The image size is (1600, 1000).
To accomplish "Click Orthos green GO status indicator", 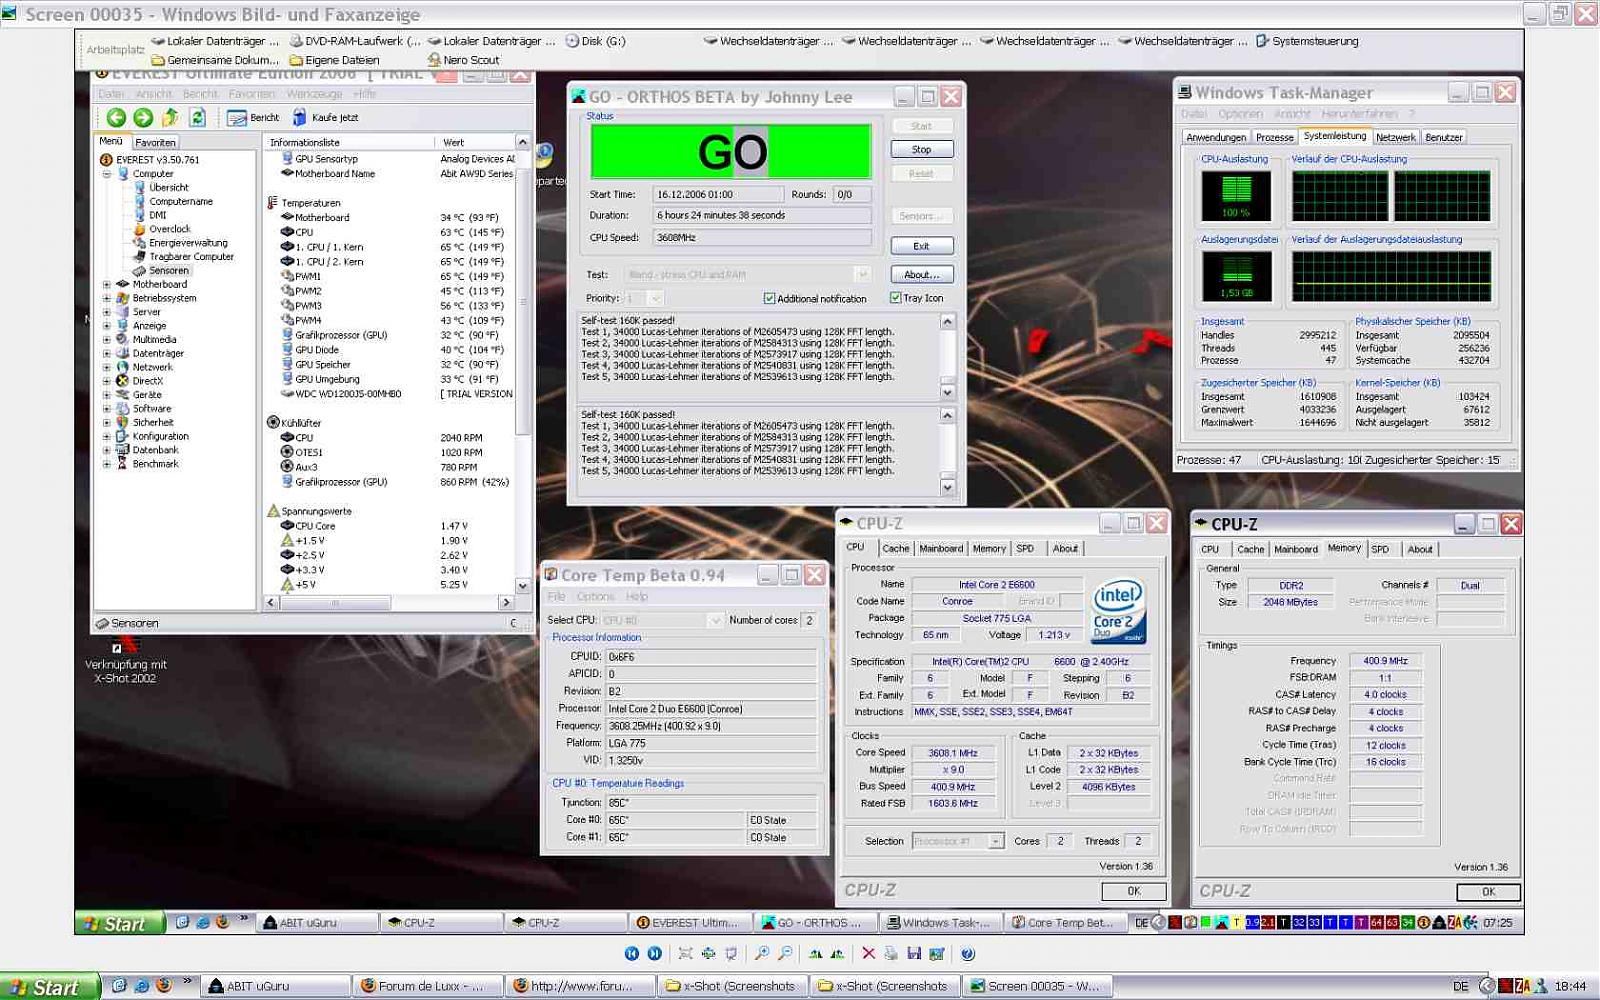I will (x=731, y=152).
